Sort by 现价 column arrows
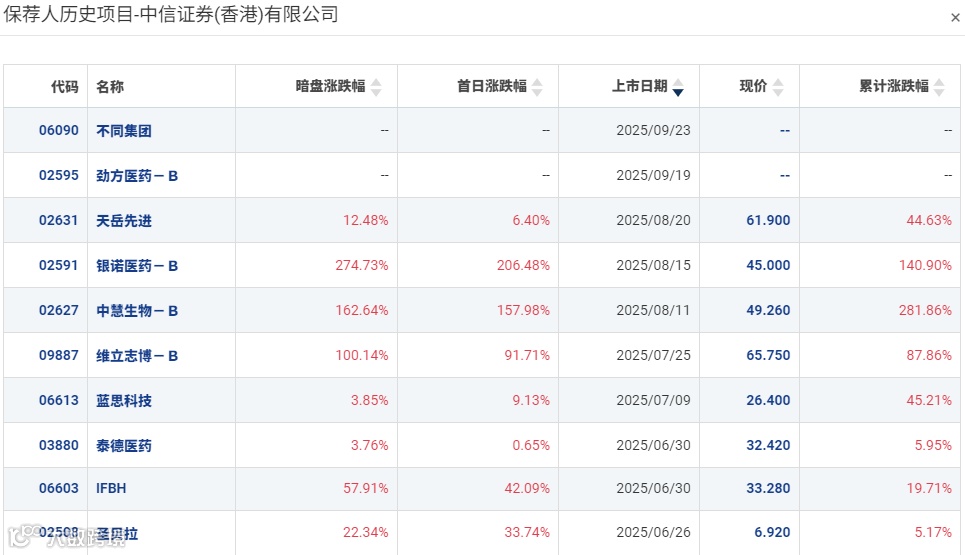Viewport: 965px width, 555px height. click(778, 87)
